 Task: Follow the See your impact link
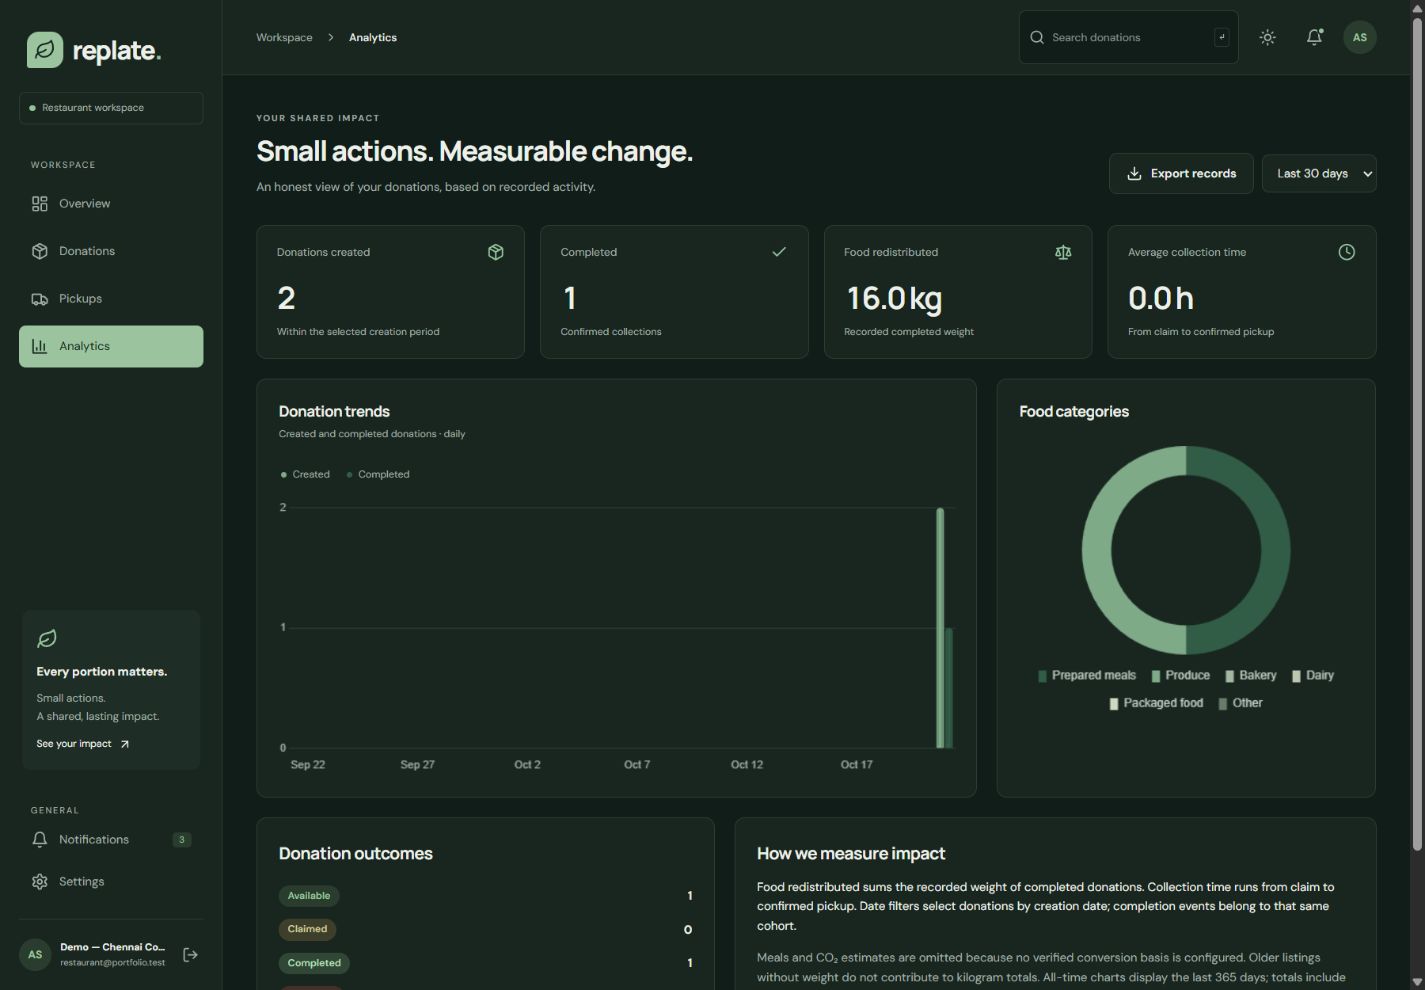[83, 744]
